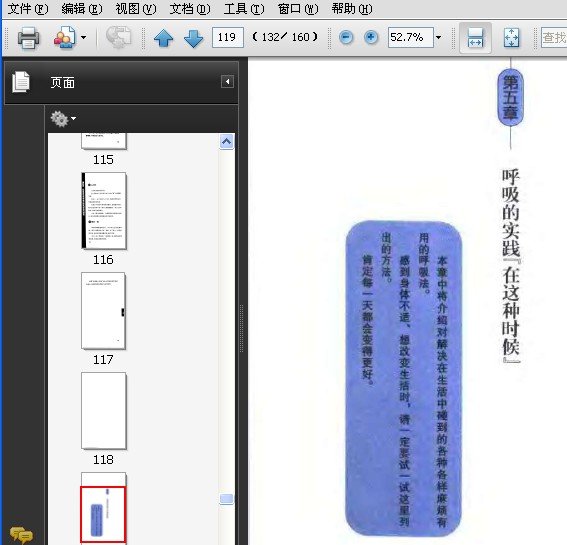Open the 帮助(H) menu

(x=352, y=9)
